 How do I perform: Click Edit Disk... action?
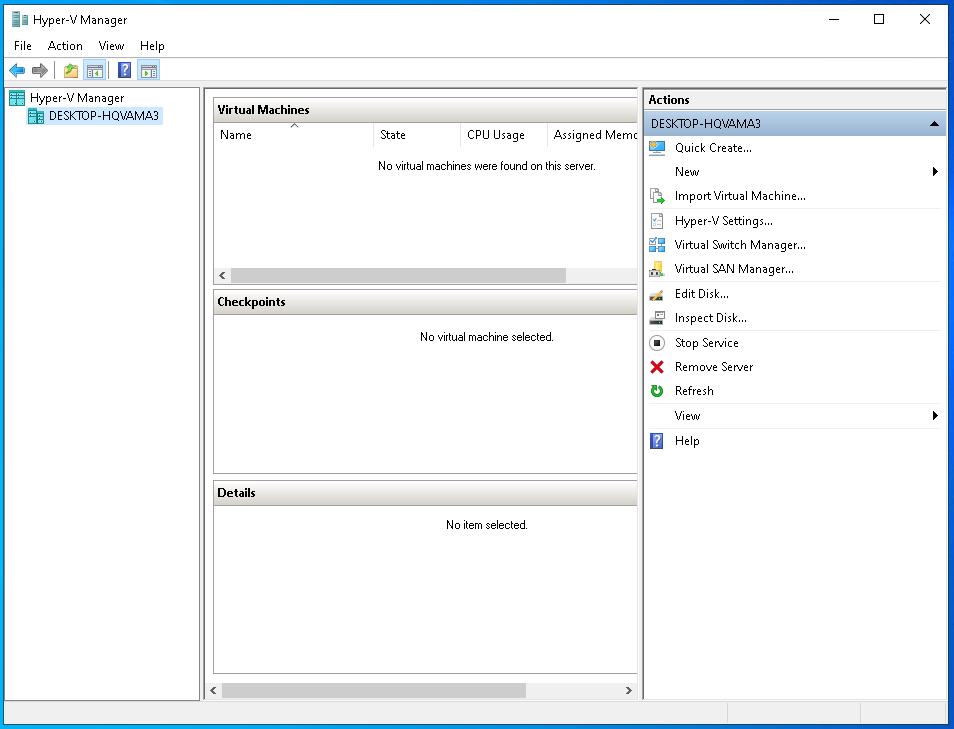(x=702, y=294)
